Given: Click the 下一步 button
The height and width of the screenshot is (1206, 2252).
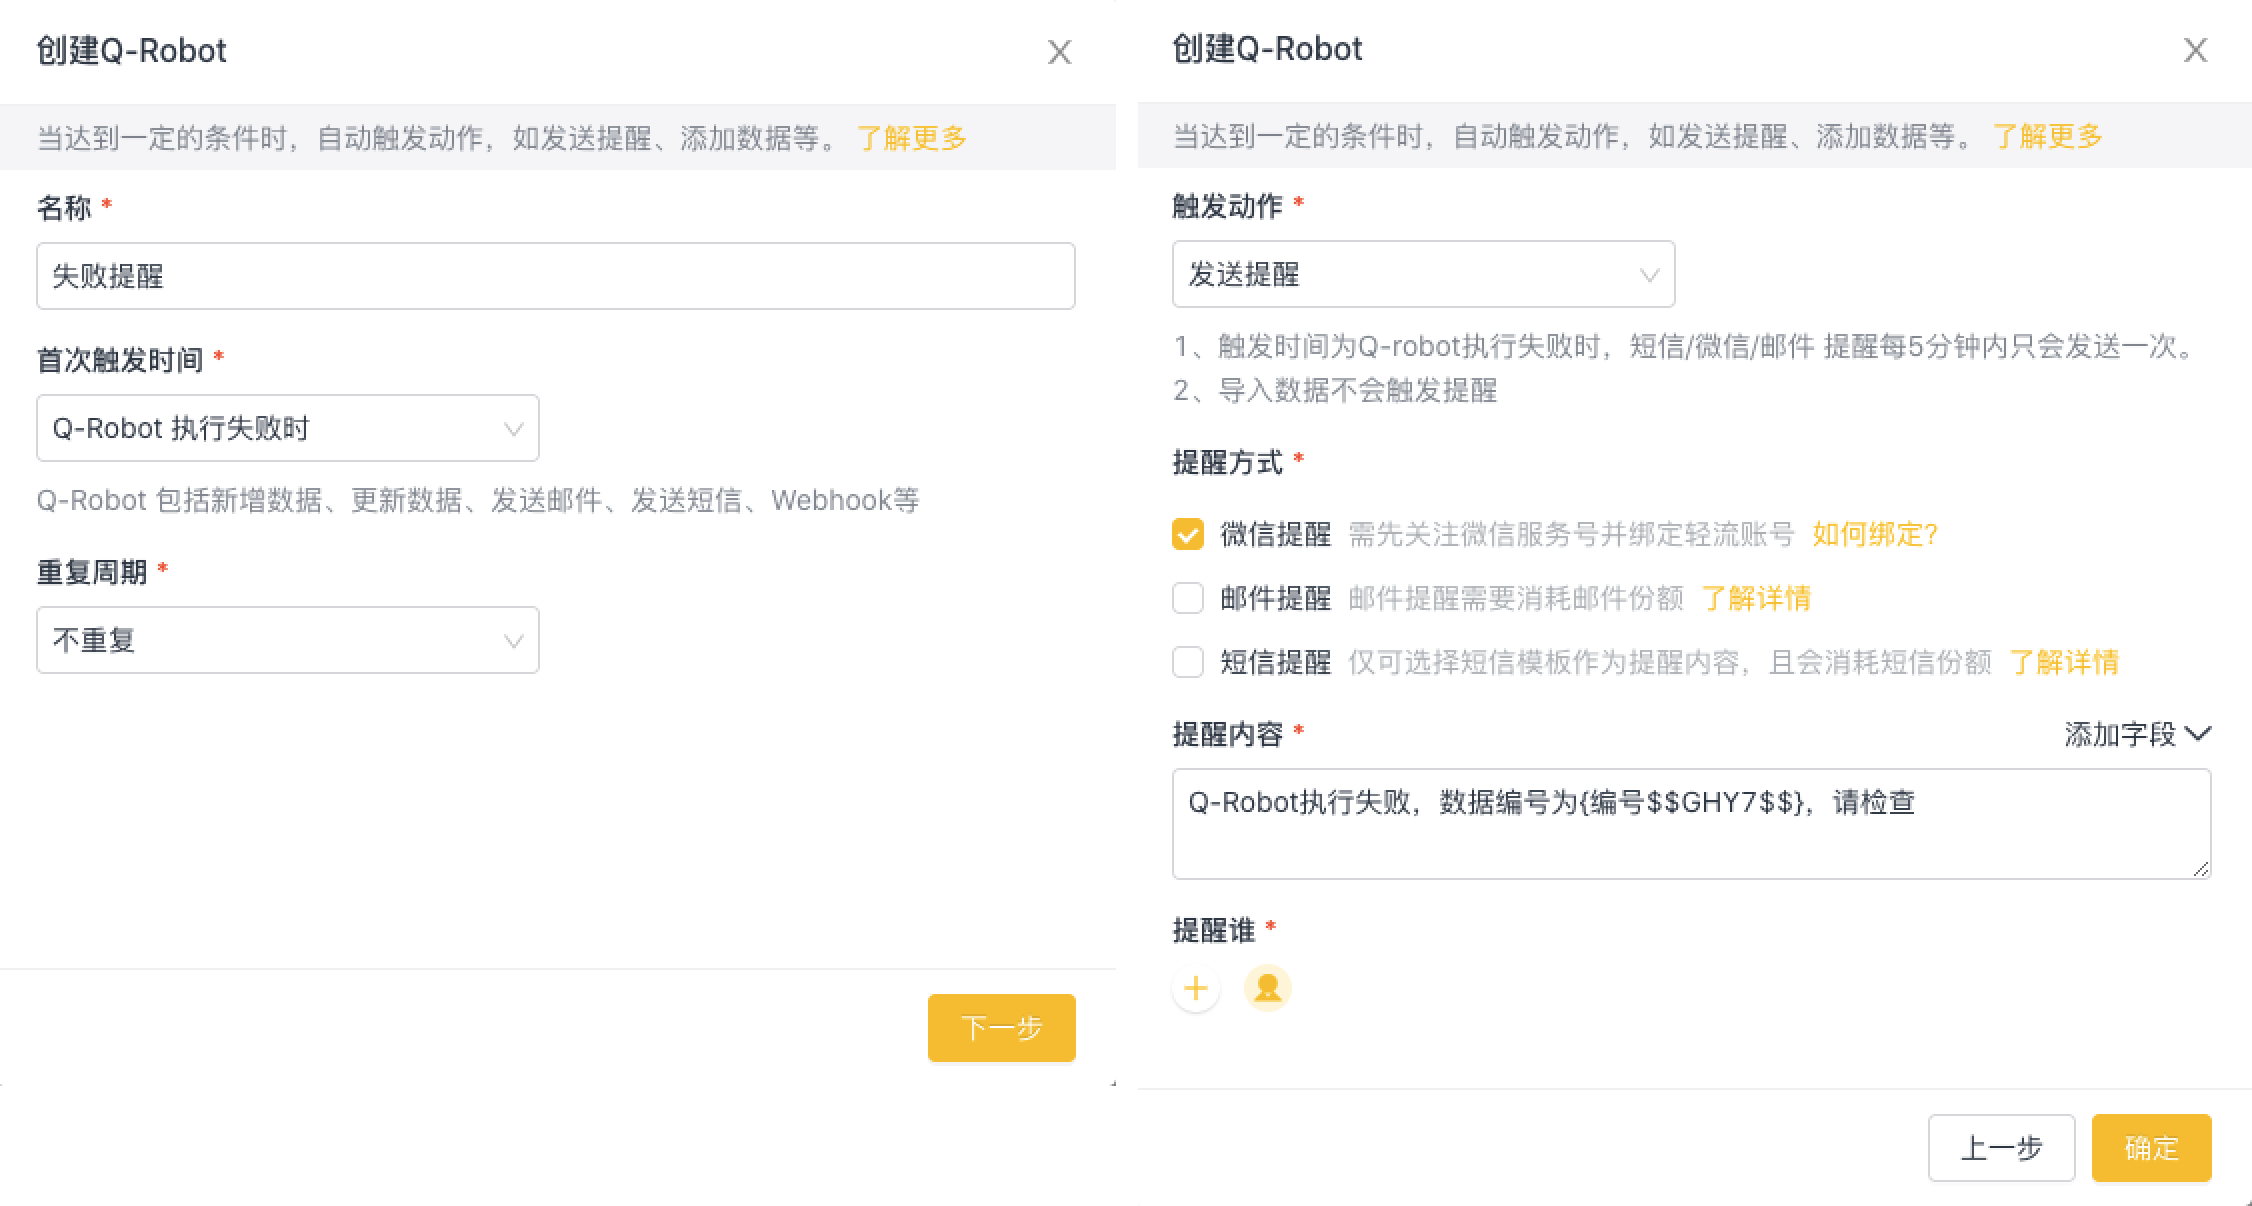Looking at the screenshot, I should (x=1001, y=1027).
